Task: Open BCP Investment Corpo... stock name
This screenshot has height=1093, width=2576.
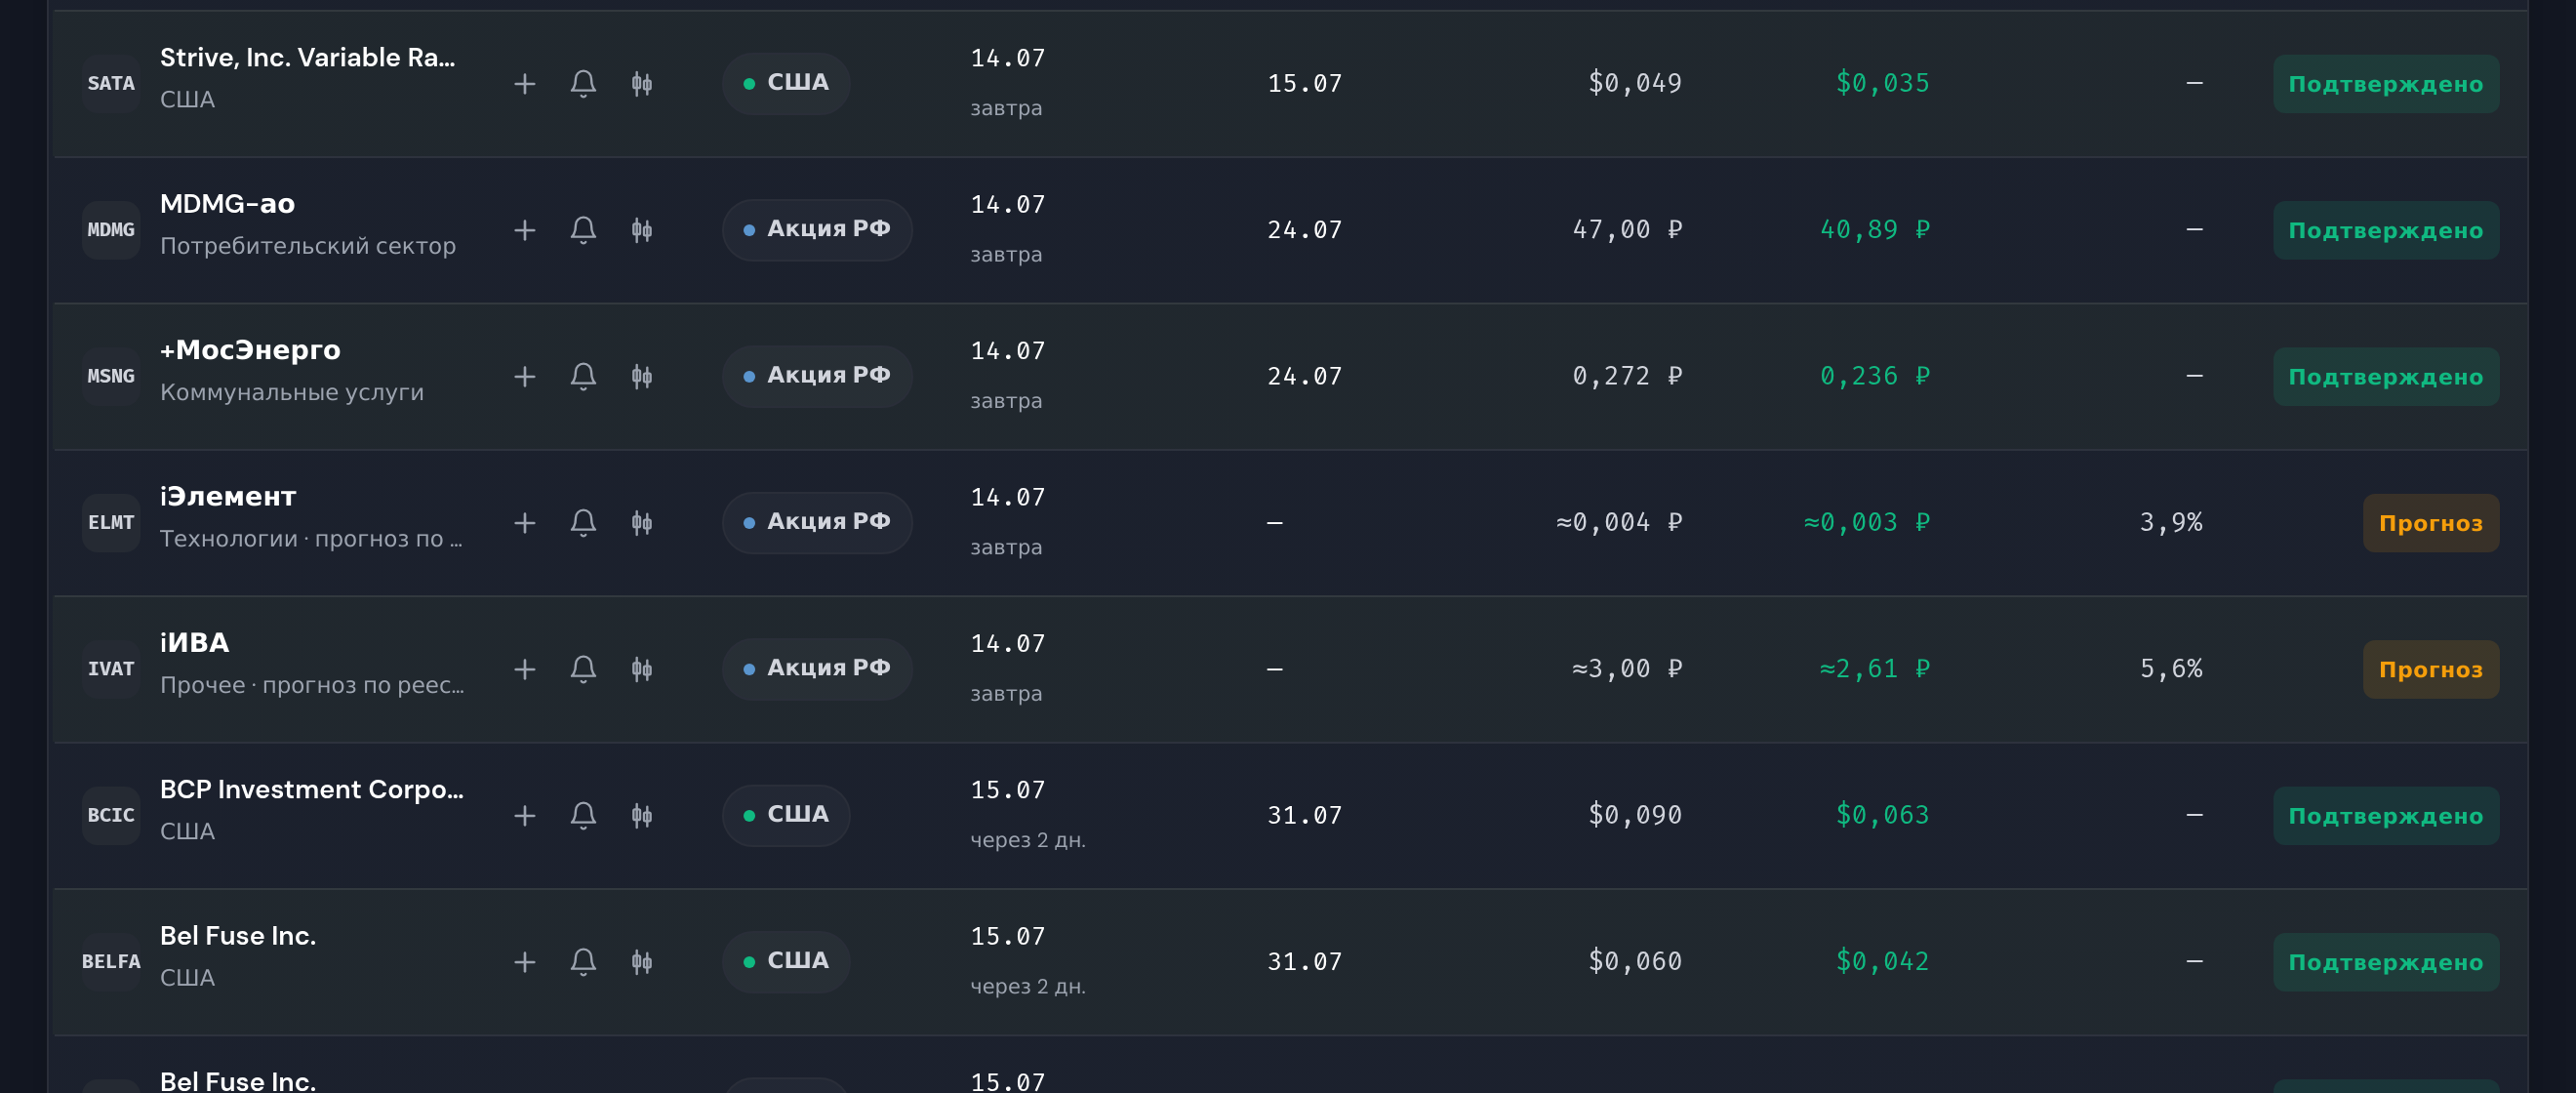Action: point(311,789)
